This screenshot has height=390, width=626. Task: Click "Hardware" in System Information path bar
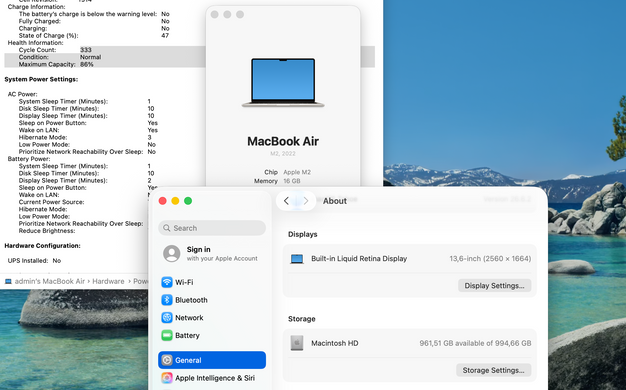click(x=108, y=281)
